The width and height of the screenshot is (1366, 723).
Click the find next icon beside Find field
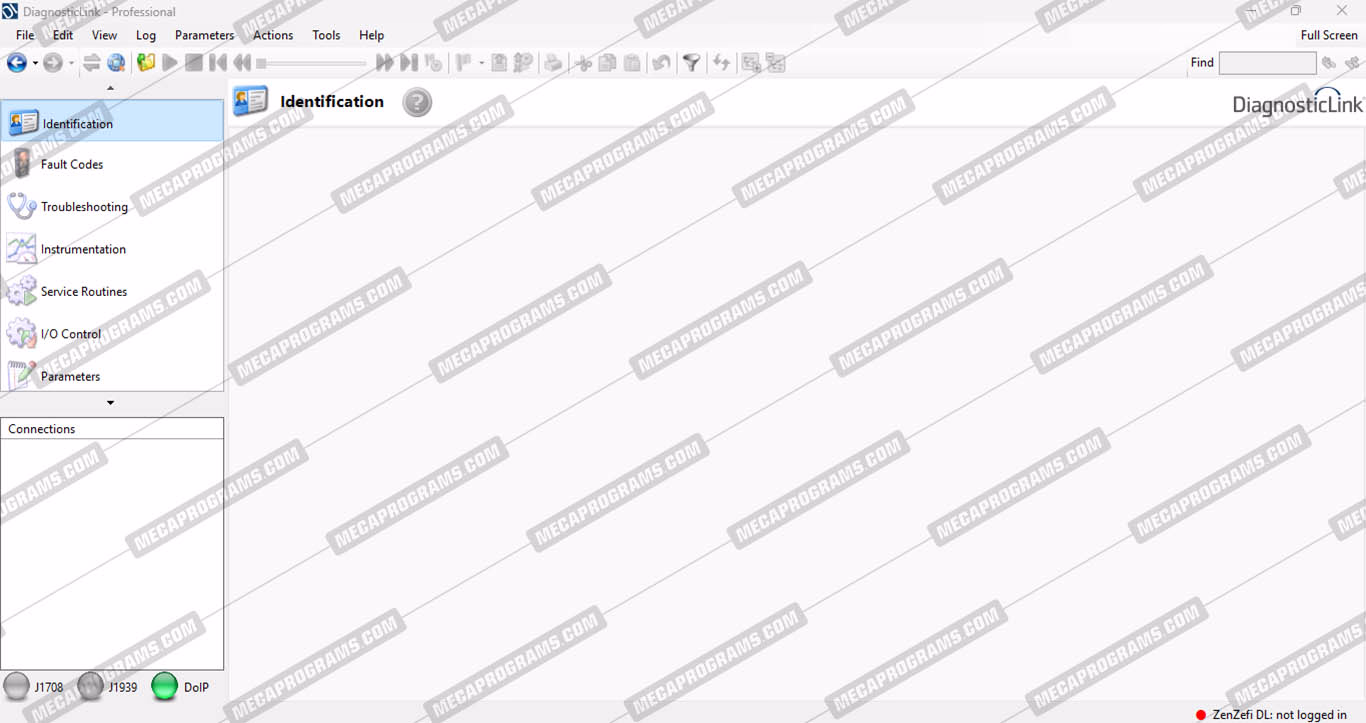point(1329,63)
